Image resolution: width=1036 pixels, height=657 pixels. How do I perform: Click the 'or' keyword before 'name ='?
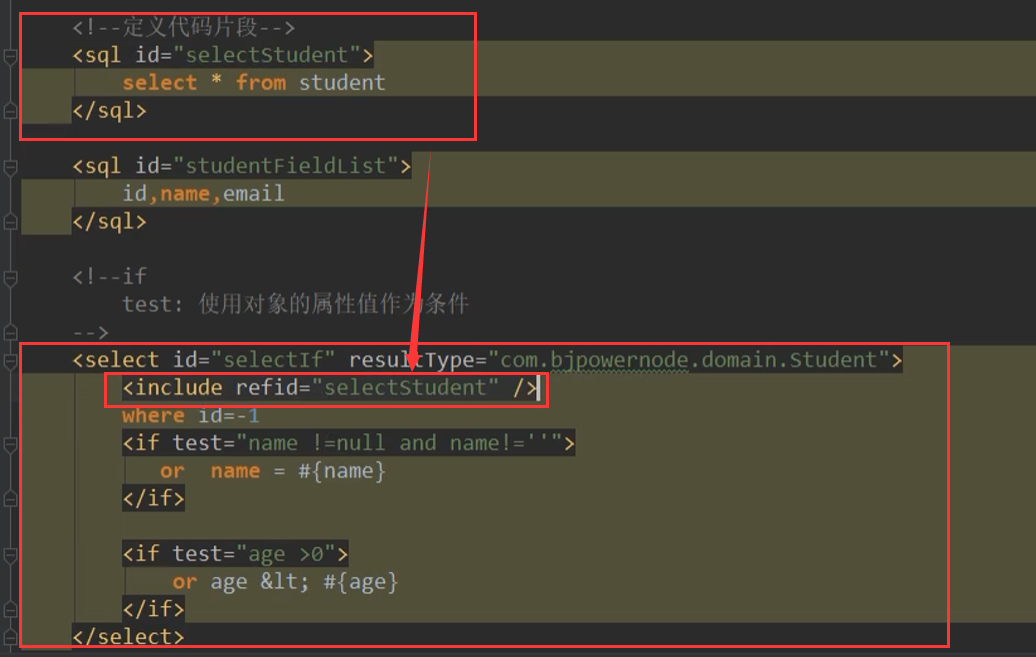(172, 471)
